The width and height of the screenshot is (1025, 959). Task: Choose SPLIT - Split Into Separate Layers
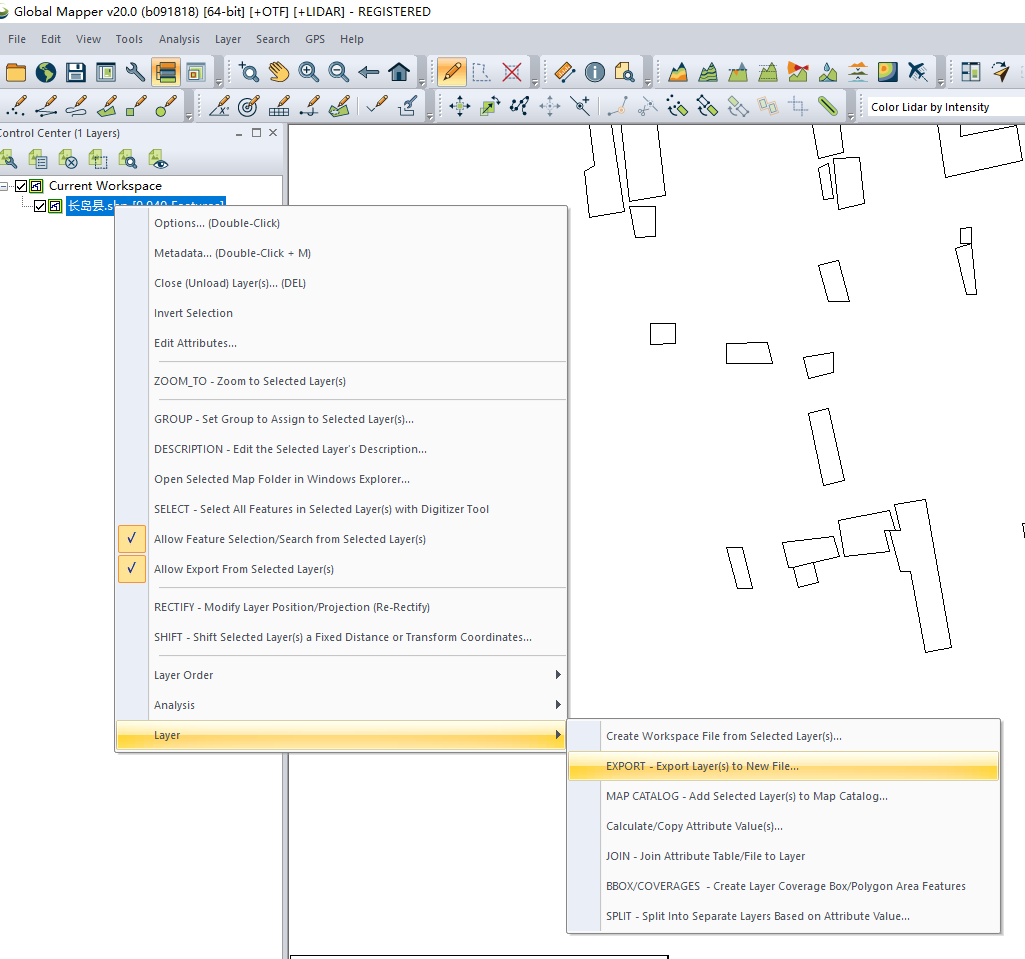tap(784, 917)
